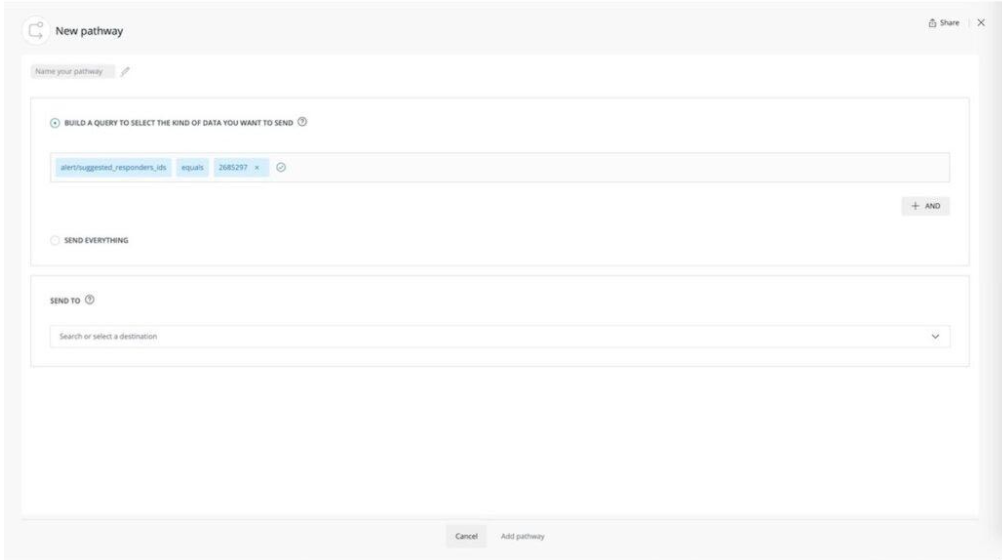
Task: Click the + AND button
Action: point(925,206)
